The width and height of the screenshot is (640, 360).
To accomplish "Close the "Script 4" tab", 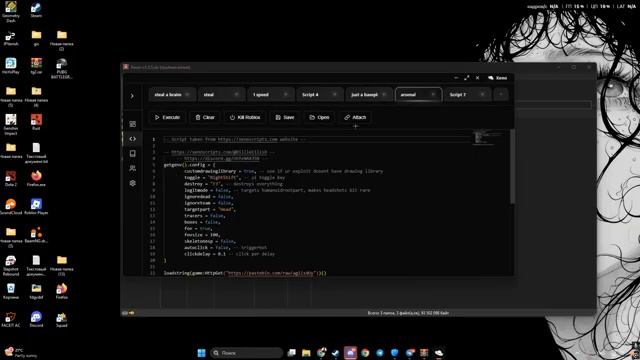I will 335,95.
